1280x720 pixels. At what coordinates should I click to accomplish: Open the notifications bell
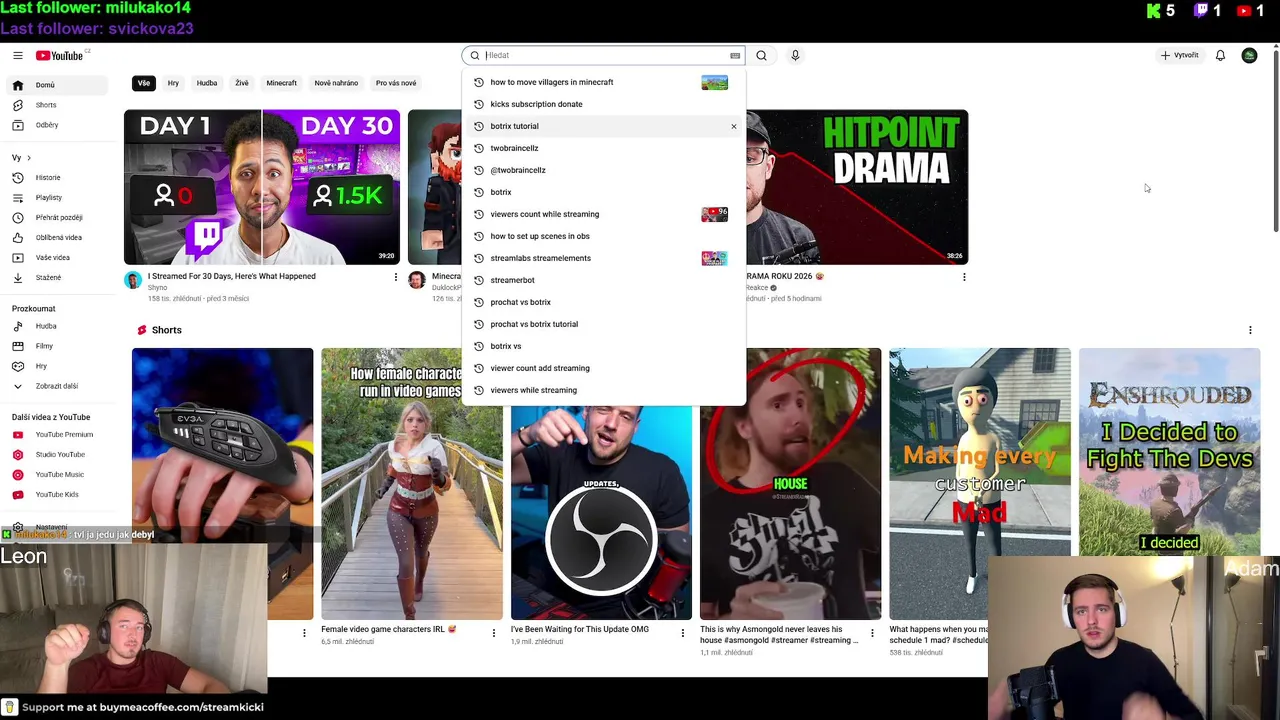(1220, 56)
